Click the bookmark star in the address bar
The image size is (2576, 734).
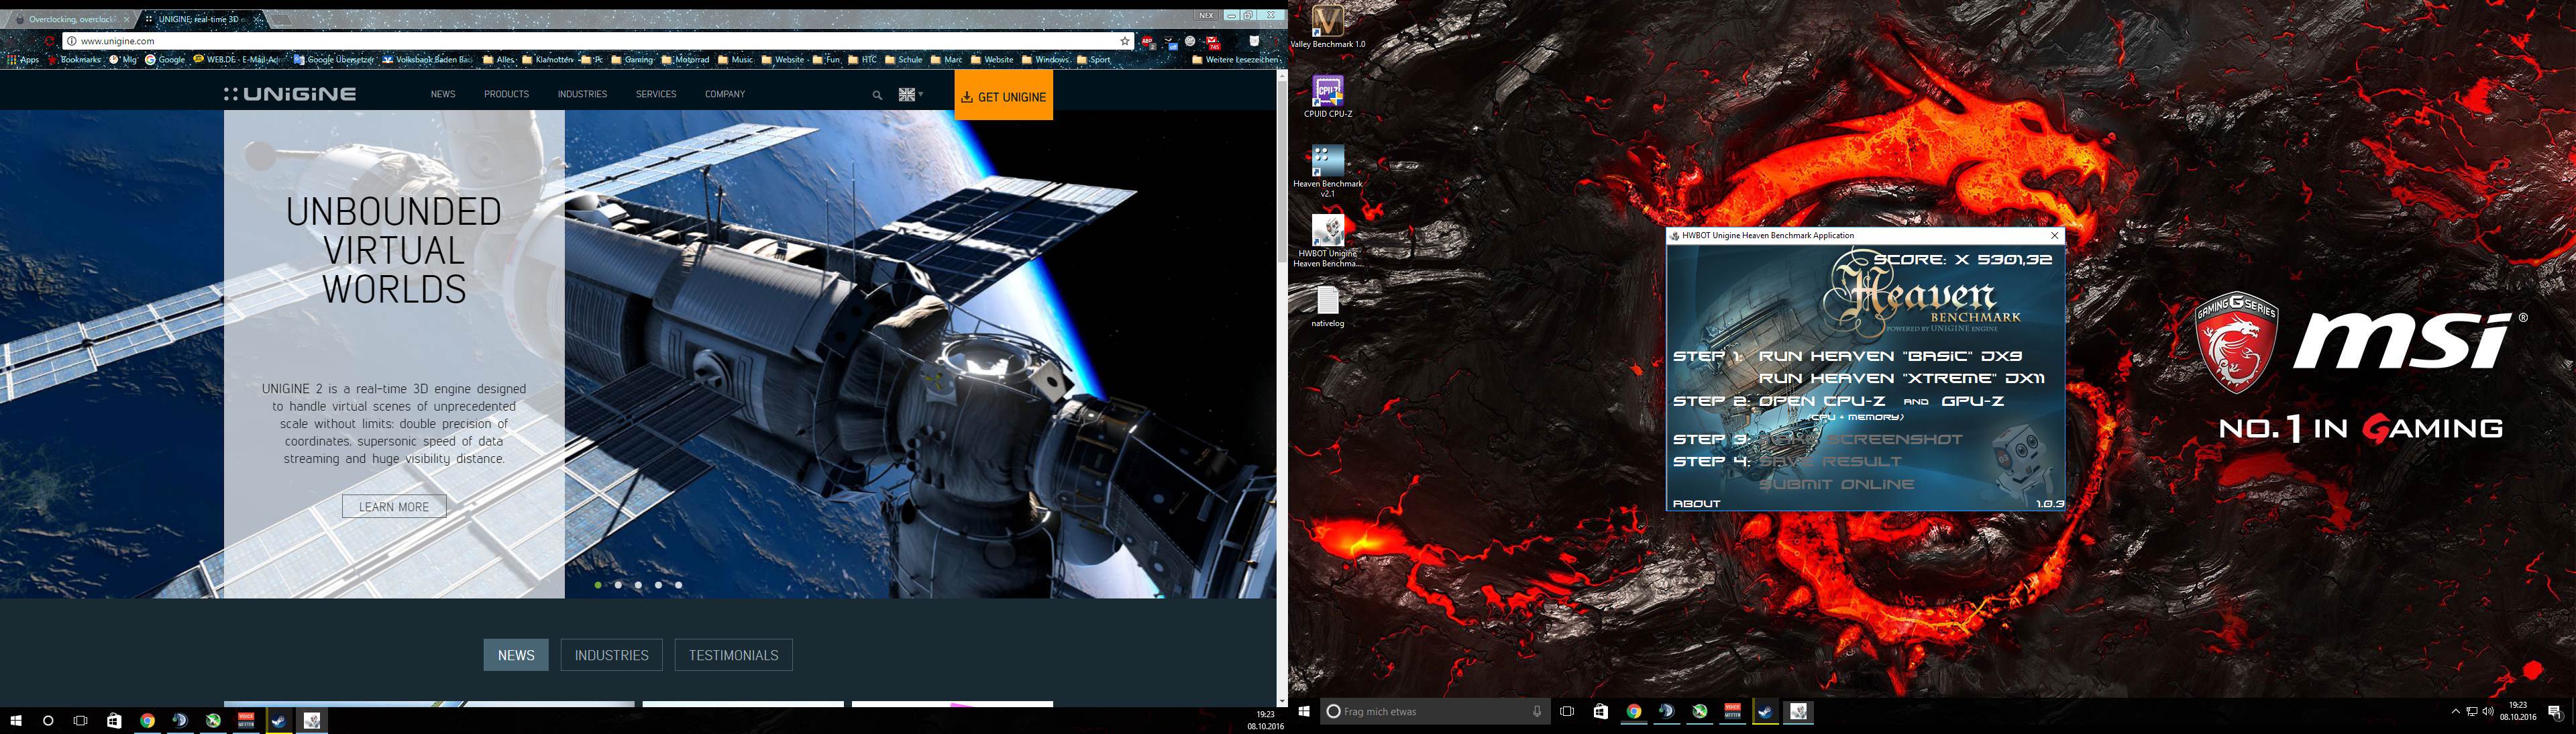[1125, 41]
